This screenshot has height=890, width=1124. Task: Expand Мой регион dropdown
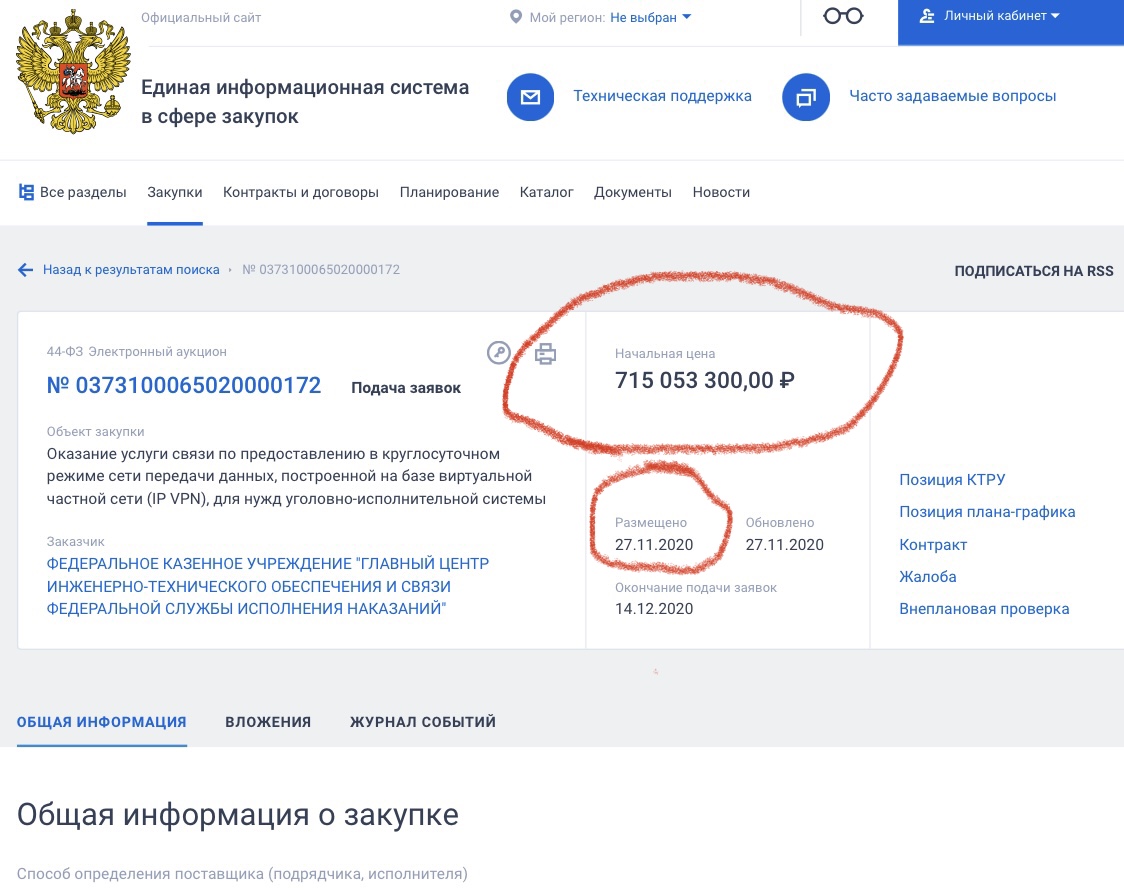[650, 17]
